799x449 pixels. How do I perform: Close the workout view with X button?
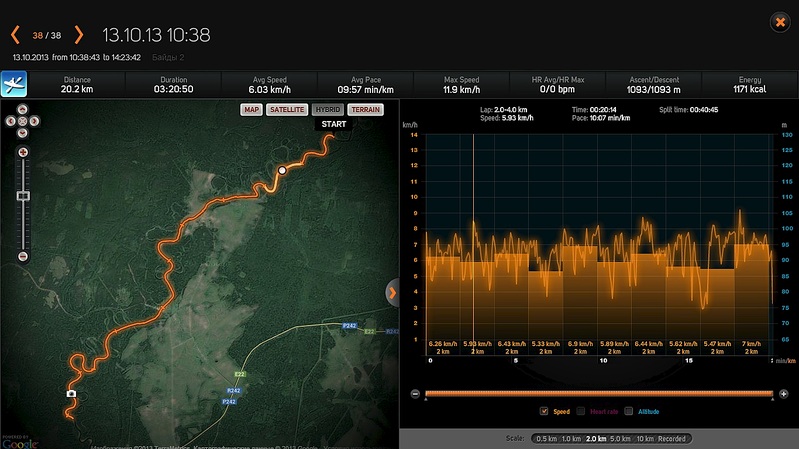click(780, 22)
